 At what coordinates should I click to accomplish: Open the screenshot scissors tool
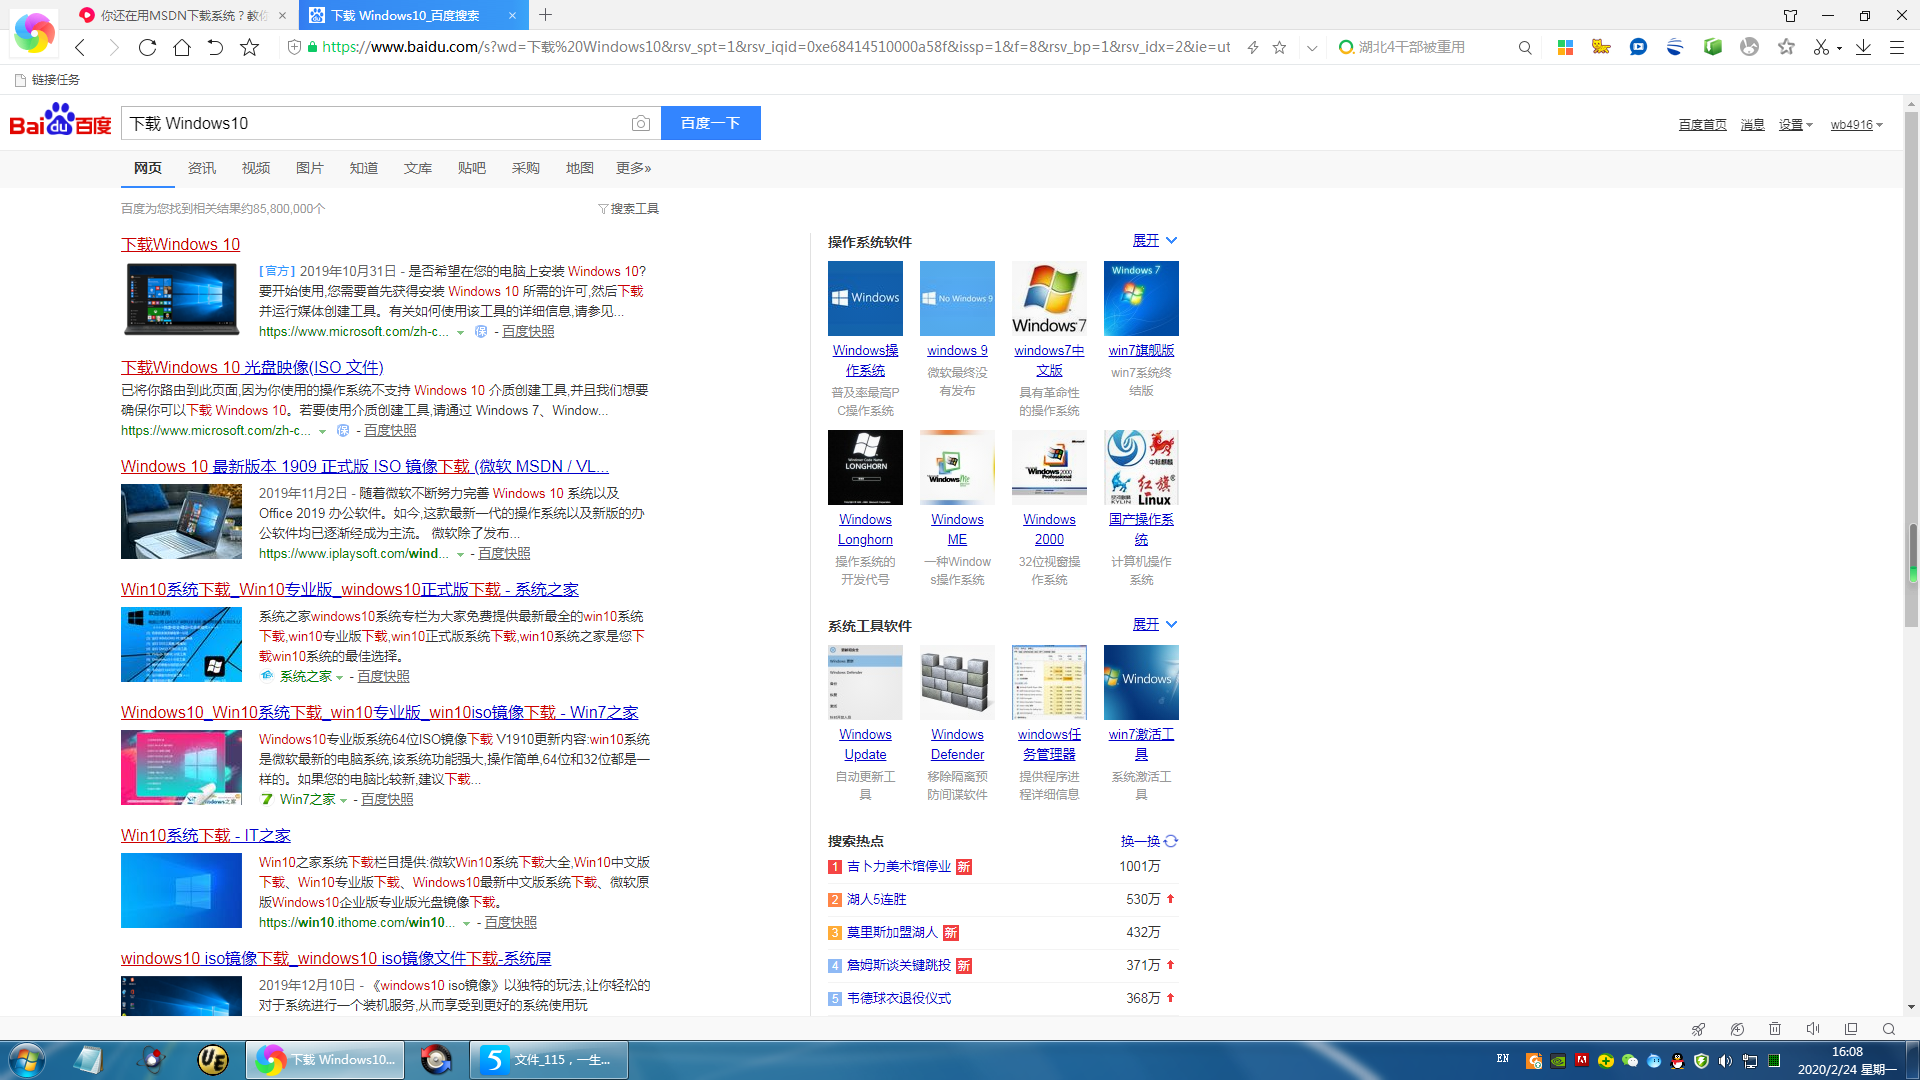tap(1821, 47)
